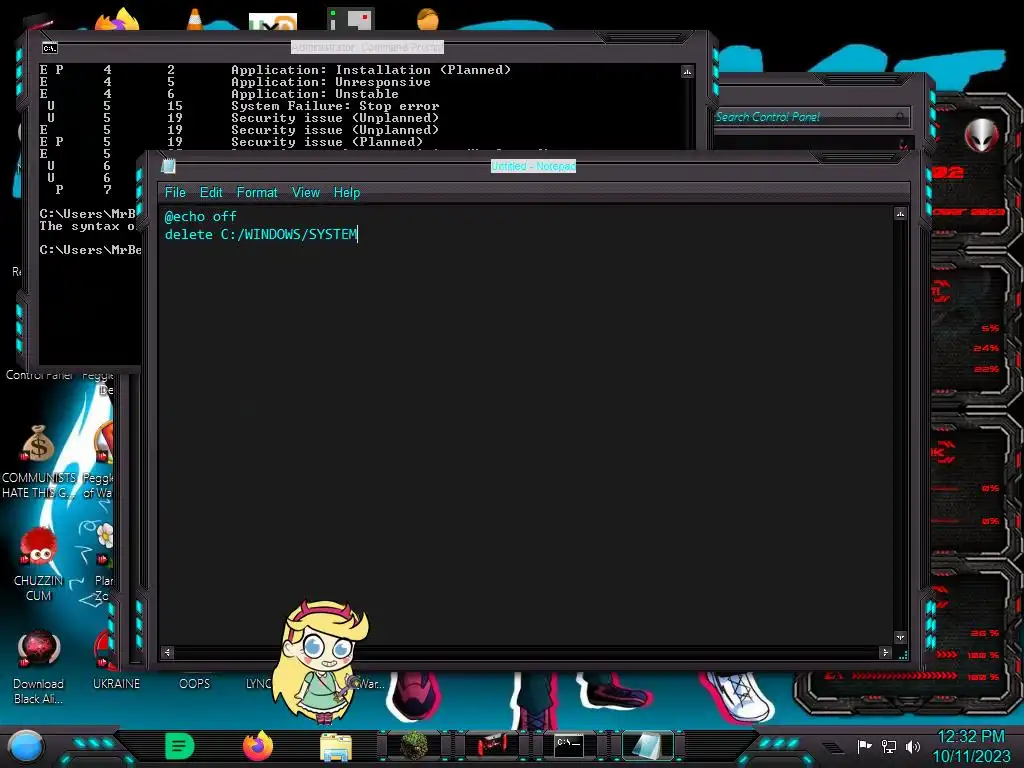This screenshot has height=768, width=1024.
Task: Click the Search Control Panel field
Action: point(811,117)
